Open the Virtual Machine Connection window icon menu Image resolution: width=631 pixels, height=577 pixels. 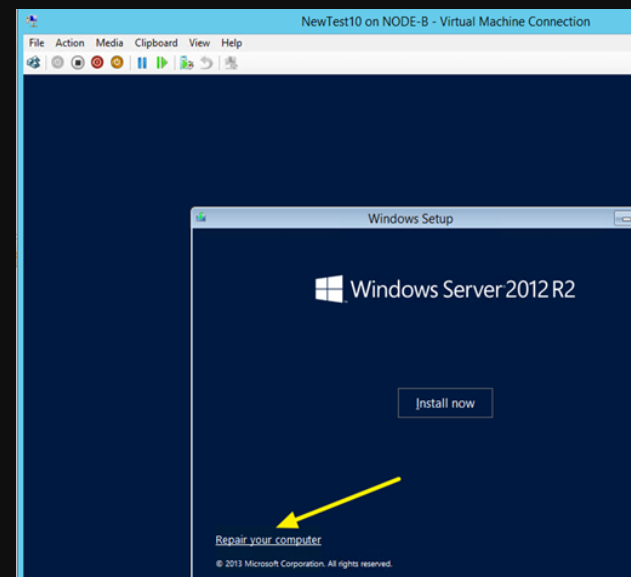tap(32, 21)
